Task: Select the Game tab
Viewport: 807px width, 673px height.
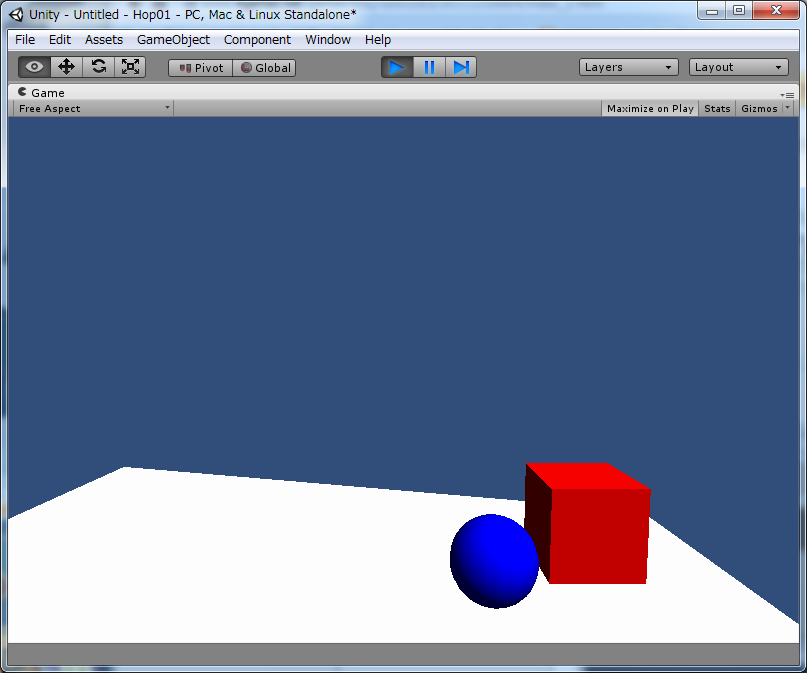Action: coord(41,93)
